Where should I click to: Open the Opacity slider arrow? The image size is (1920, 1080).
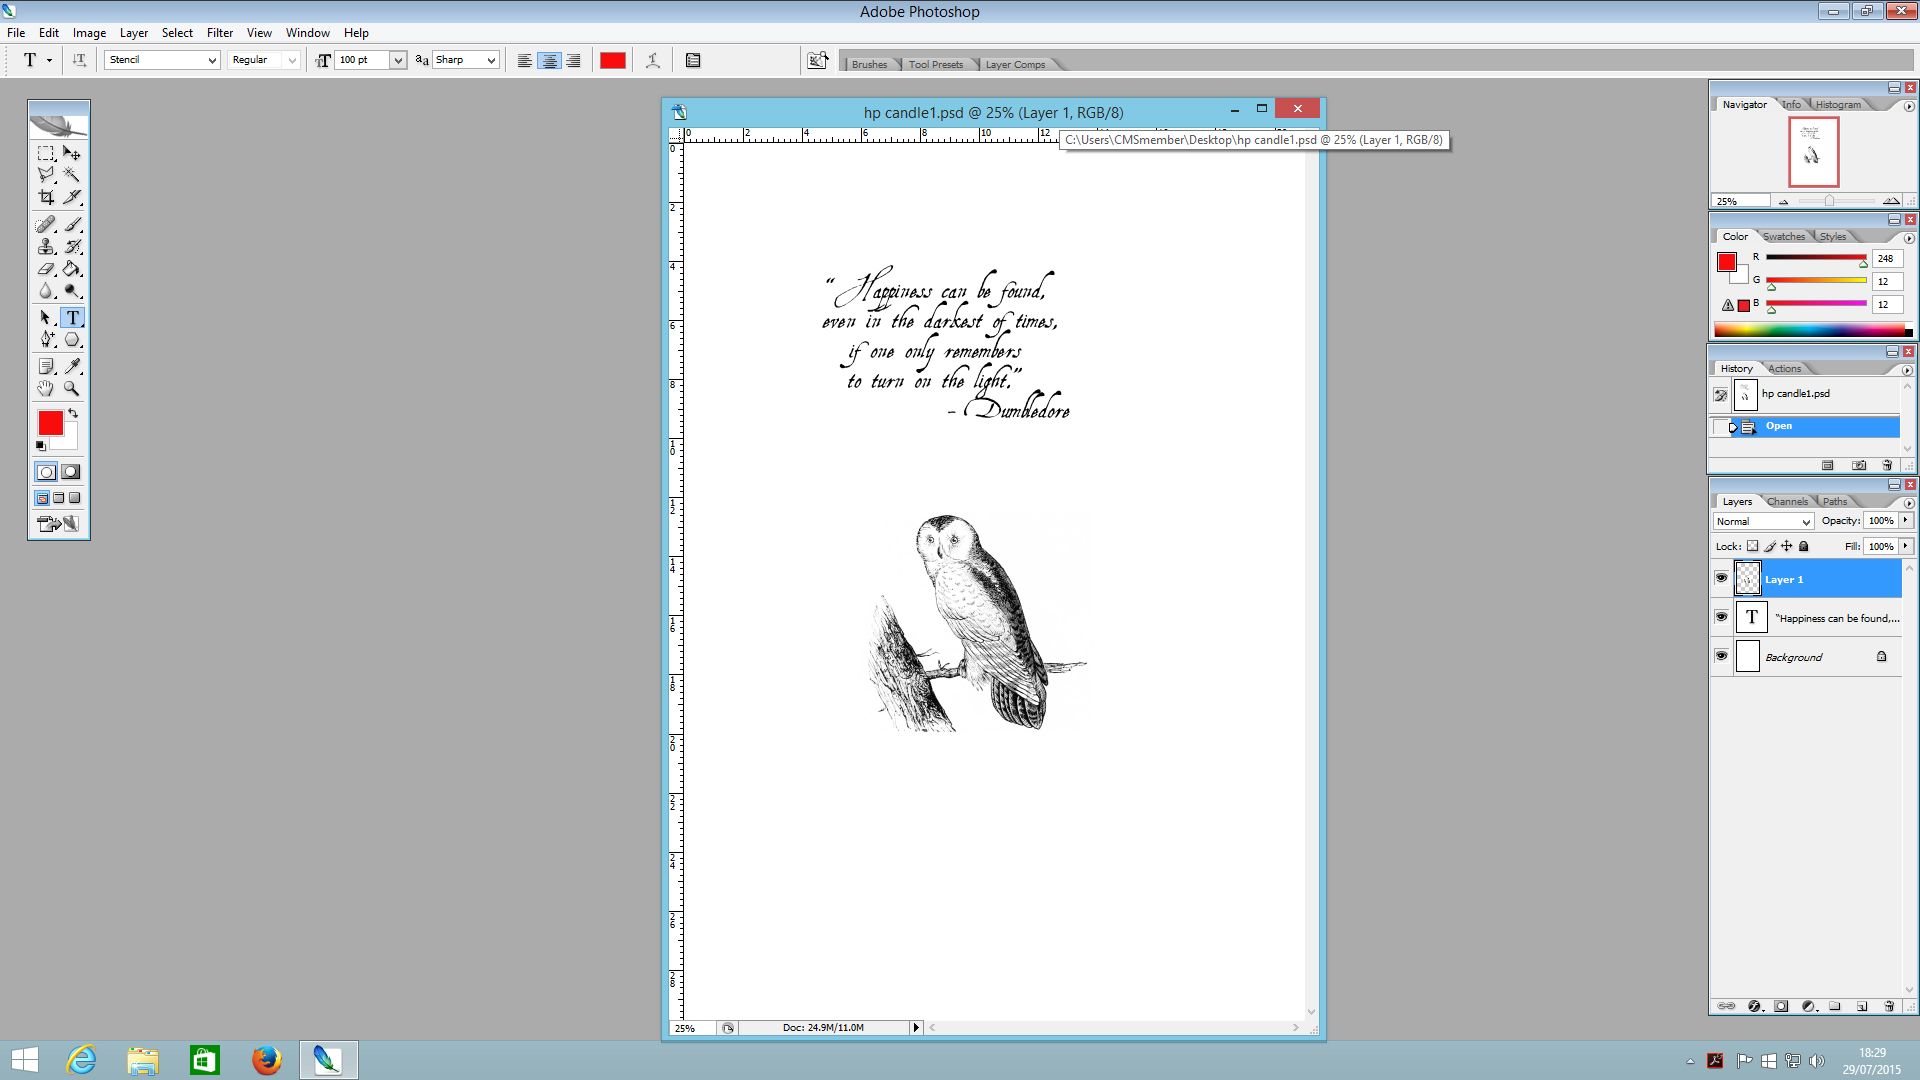[x=1906, y=520]
